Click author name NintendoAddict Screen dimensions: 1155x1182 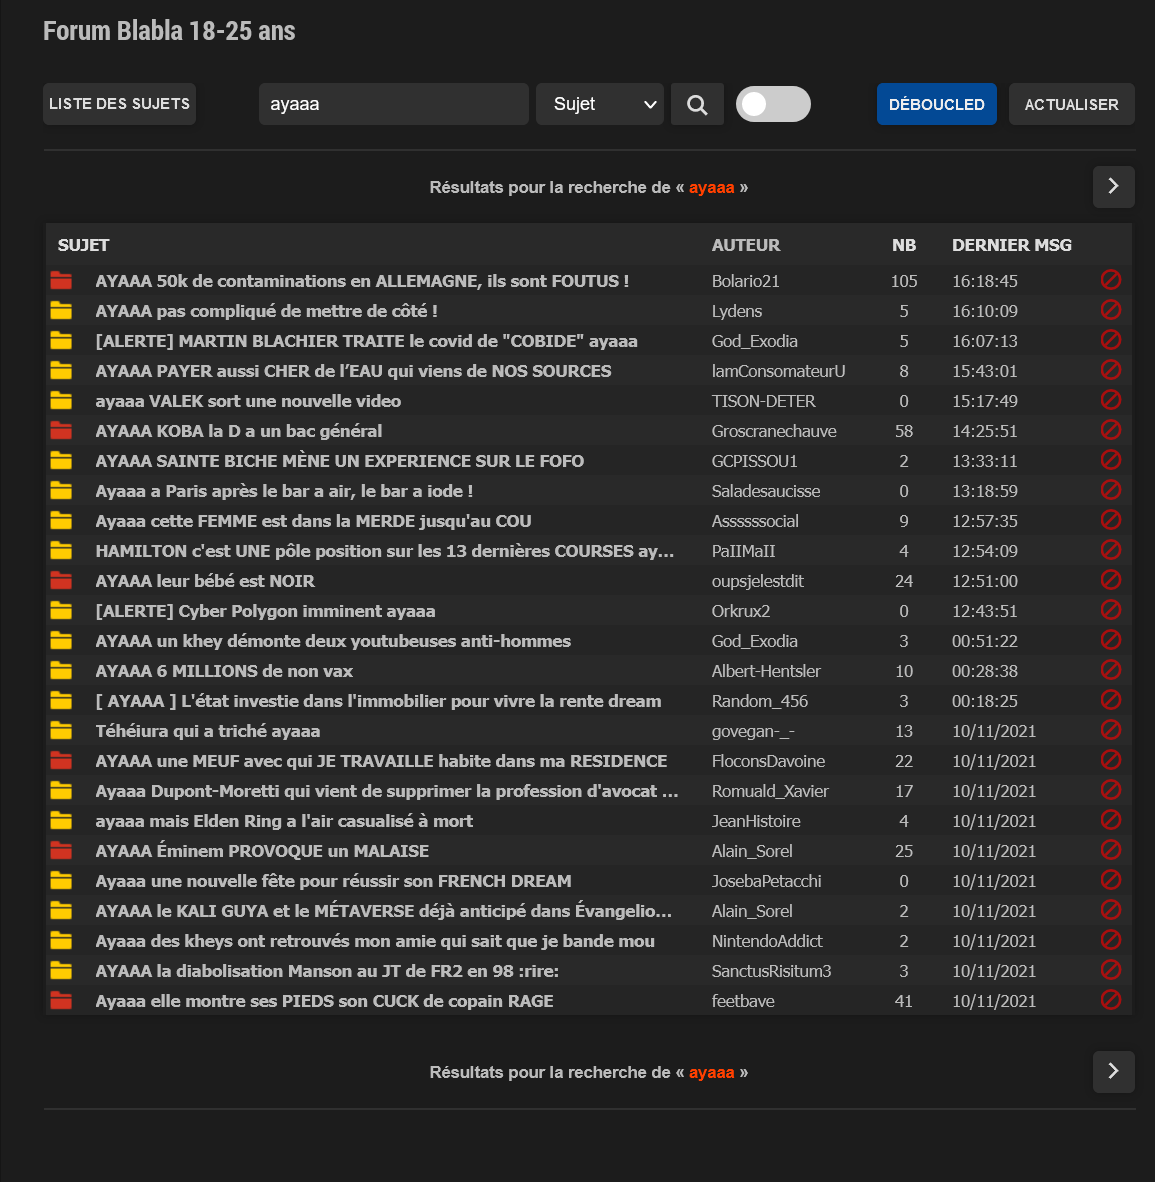point(767,941)
